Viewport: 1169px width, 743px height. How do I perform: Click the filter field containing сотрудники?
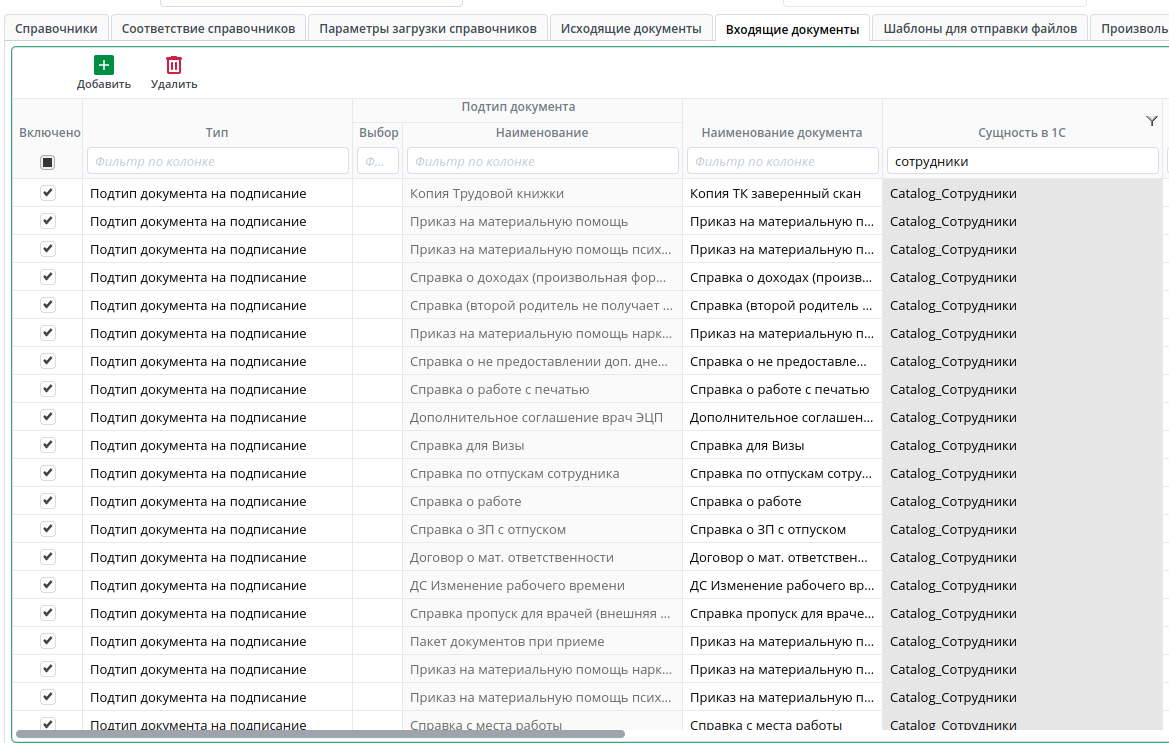point(1022,161)
